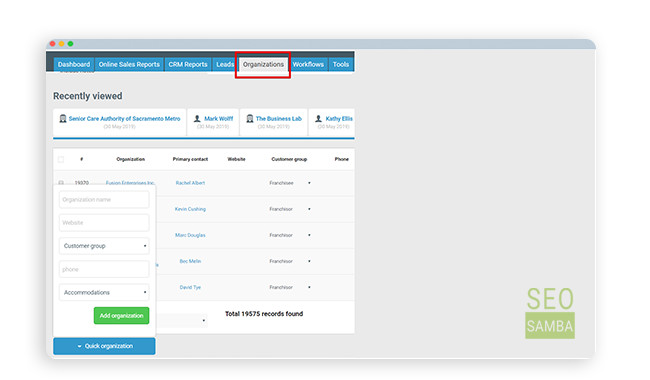Open recently viewed contact Kathy Ellis
This screenshot has width=650, height=380.
339,119
